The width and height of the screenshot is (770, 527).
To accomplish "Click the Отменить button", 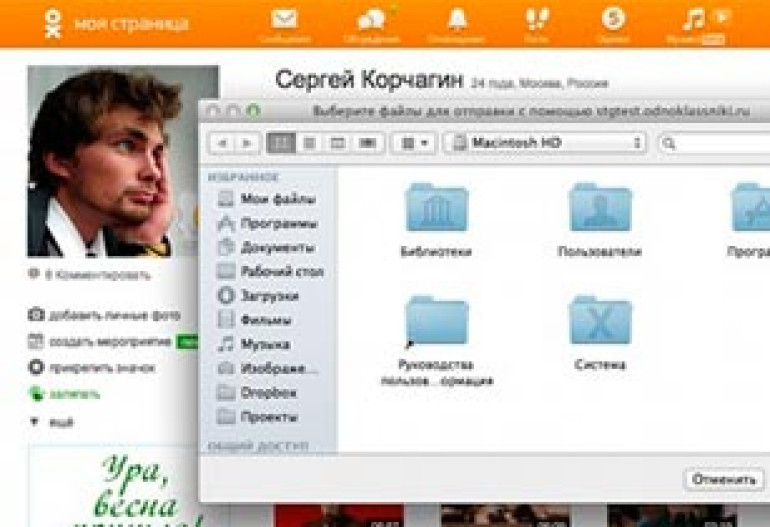I will pos(723,479).
